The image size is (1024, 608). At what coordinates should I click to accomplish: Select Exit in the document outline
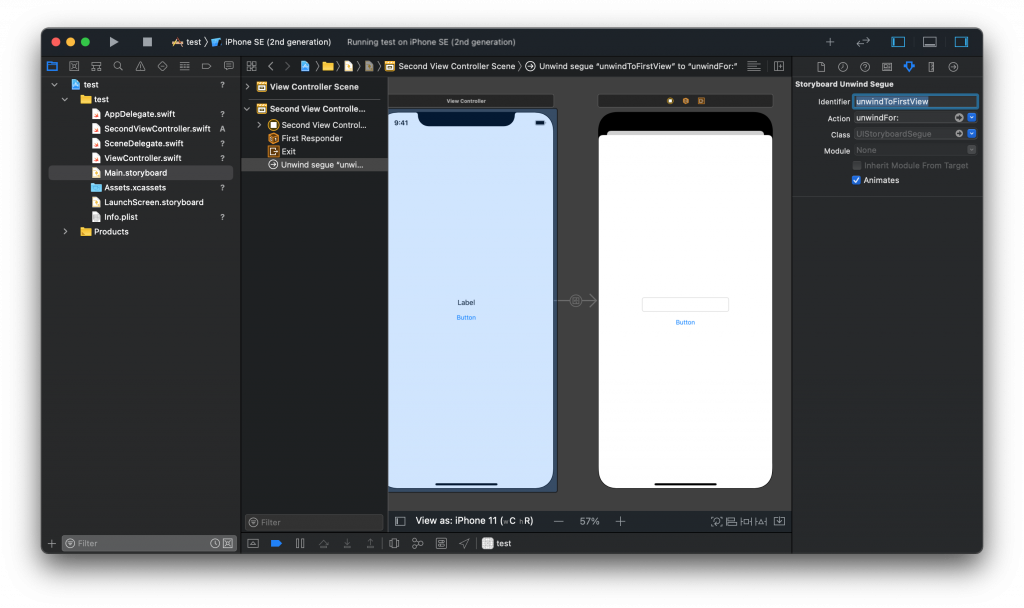tap(288, 151)
